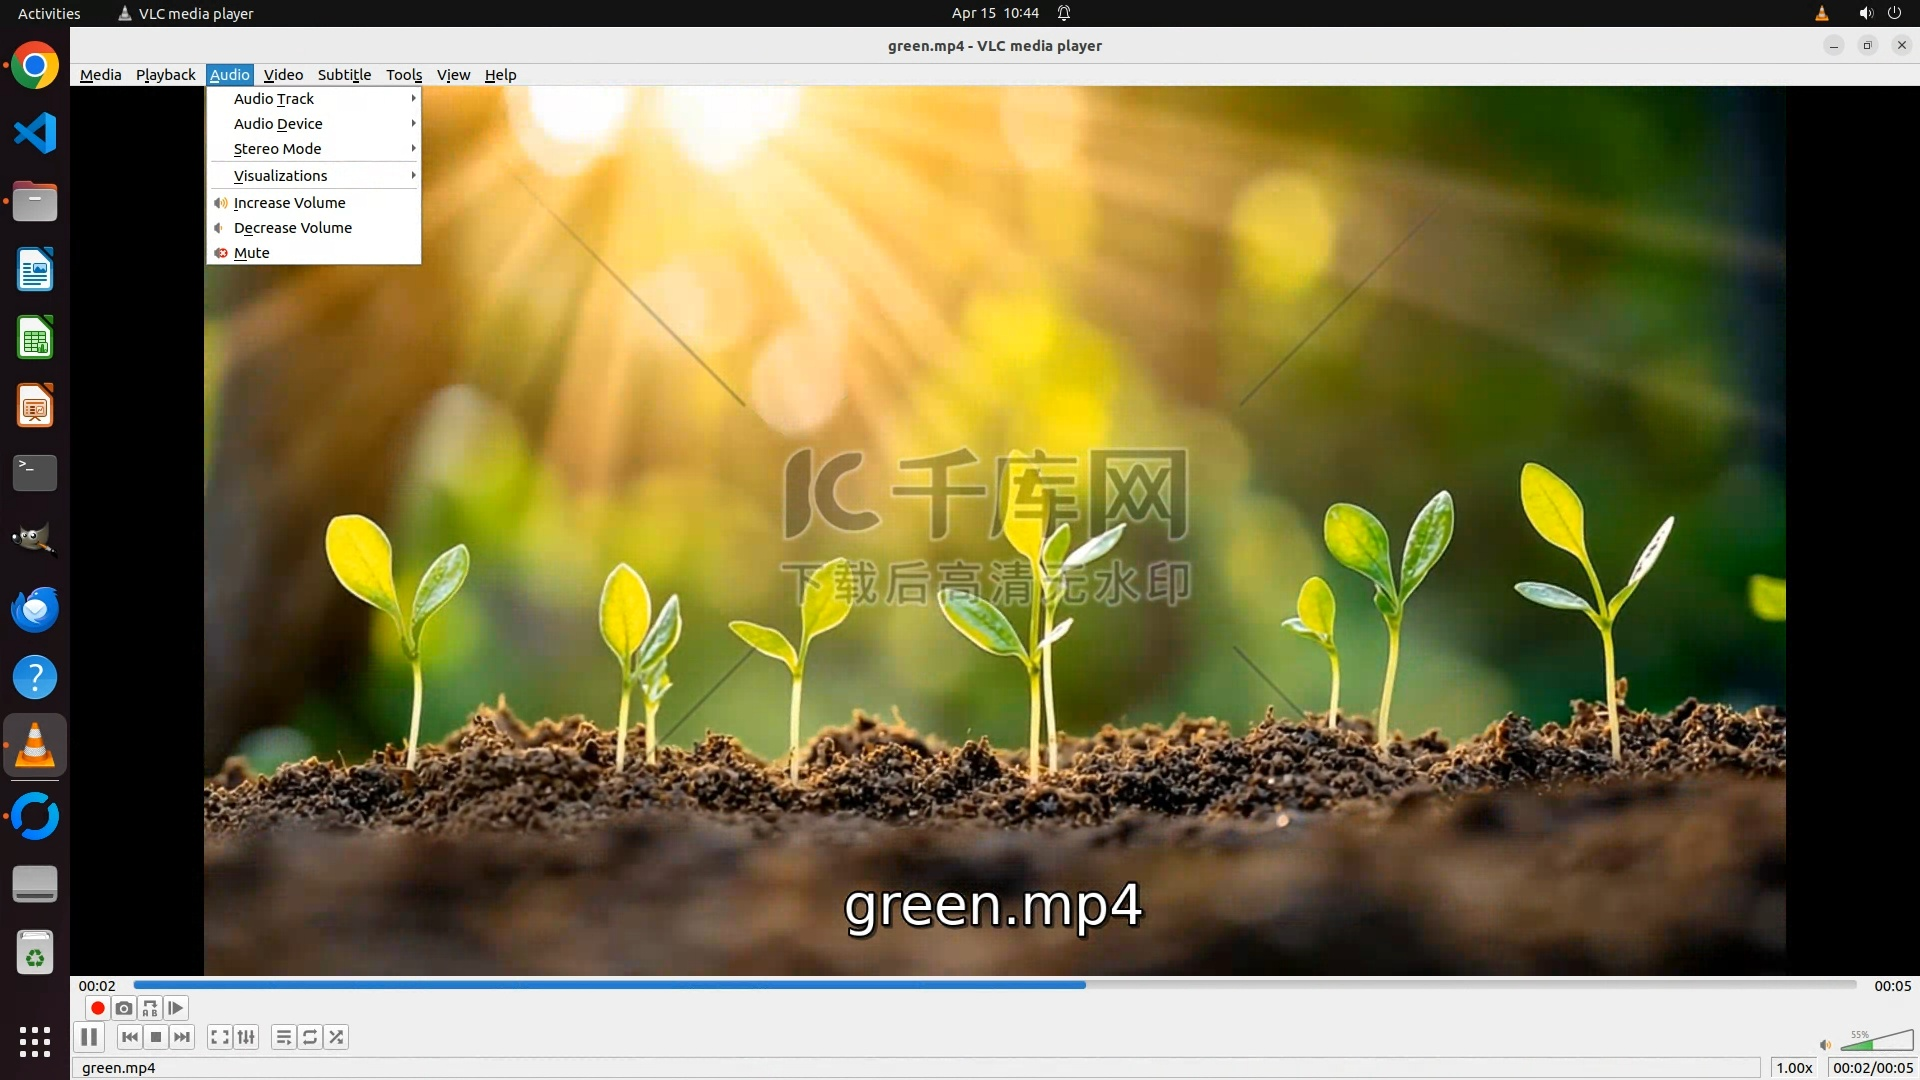
Task: Pause the video playback
Action: pyautogui.click(x=89, y=1037)
